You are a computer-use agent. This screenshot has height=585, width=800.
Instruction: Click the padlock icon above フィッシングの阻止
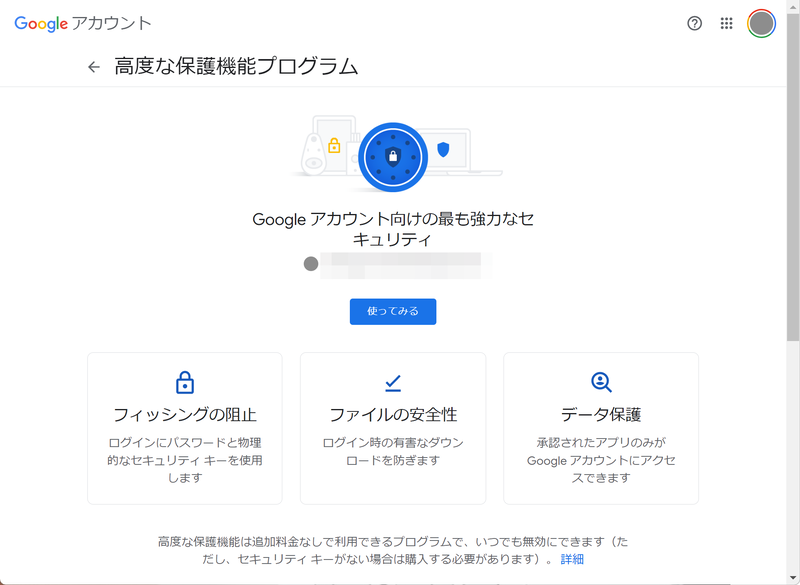185,383
